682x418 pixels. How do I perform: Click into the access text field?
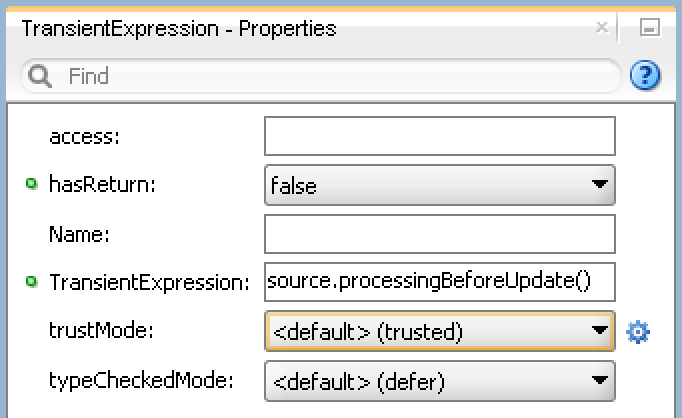(x=440, y=136)
